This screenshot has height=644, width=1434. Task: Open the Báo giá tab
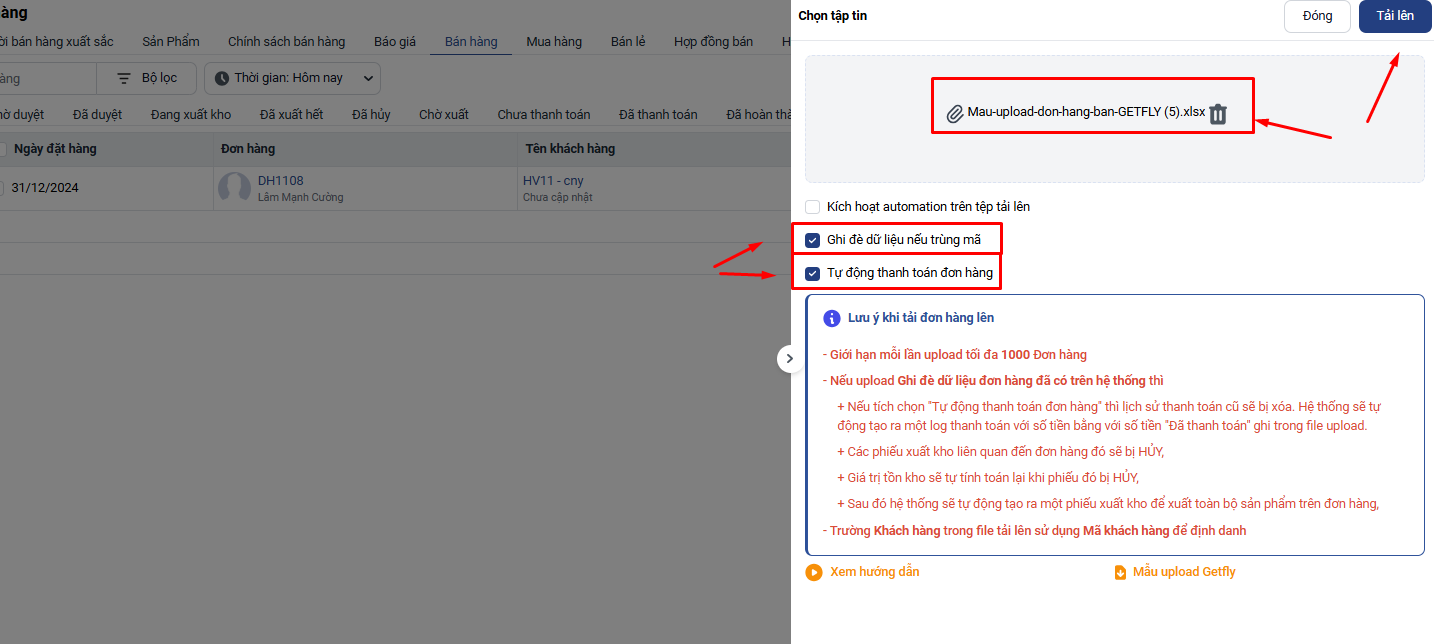pyautogui.click(x=395, y=42)
